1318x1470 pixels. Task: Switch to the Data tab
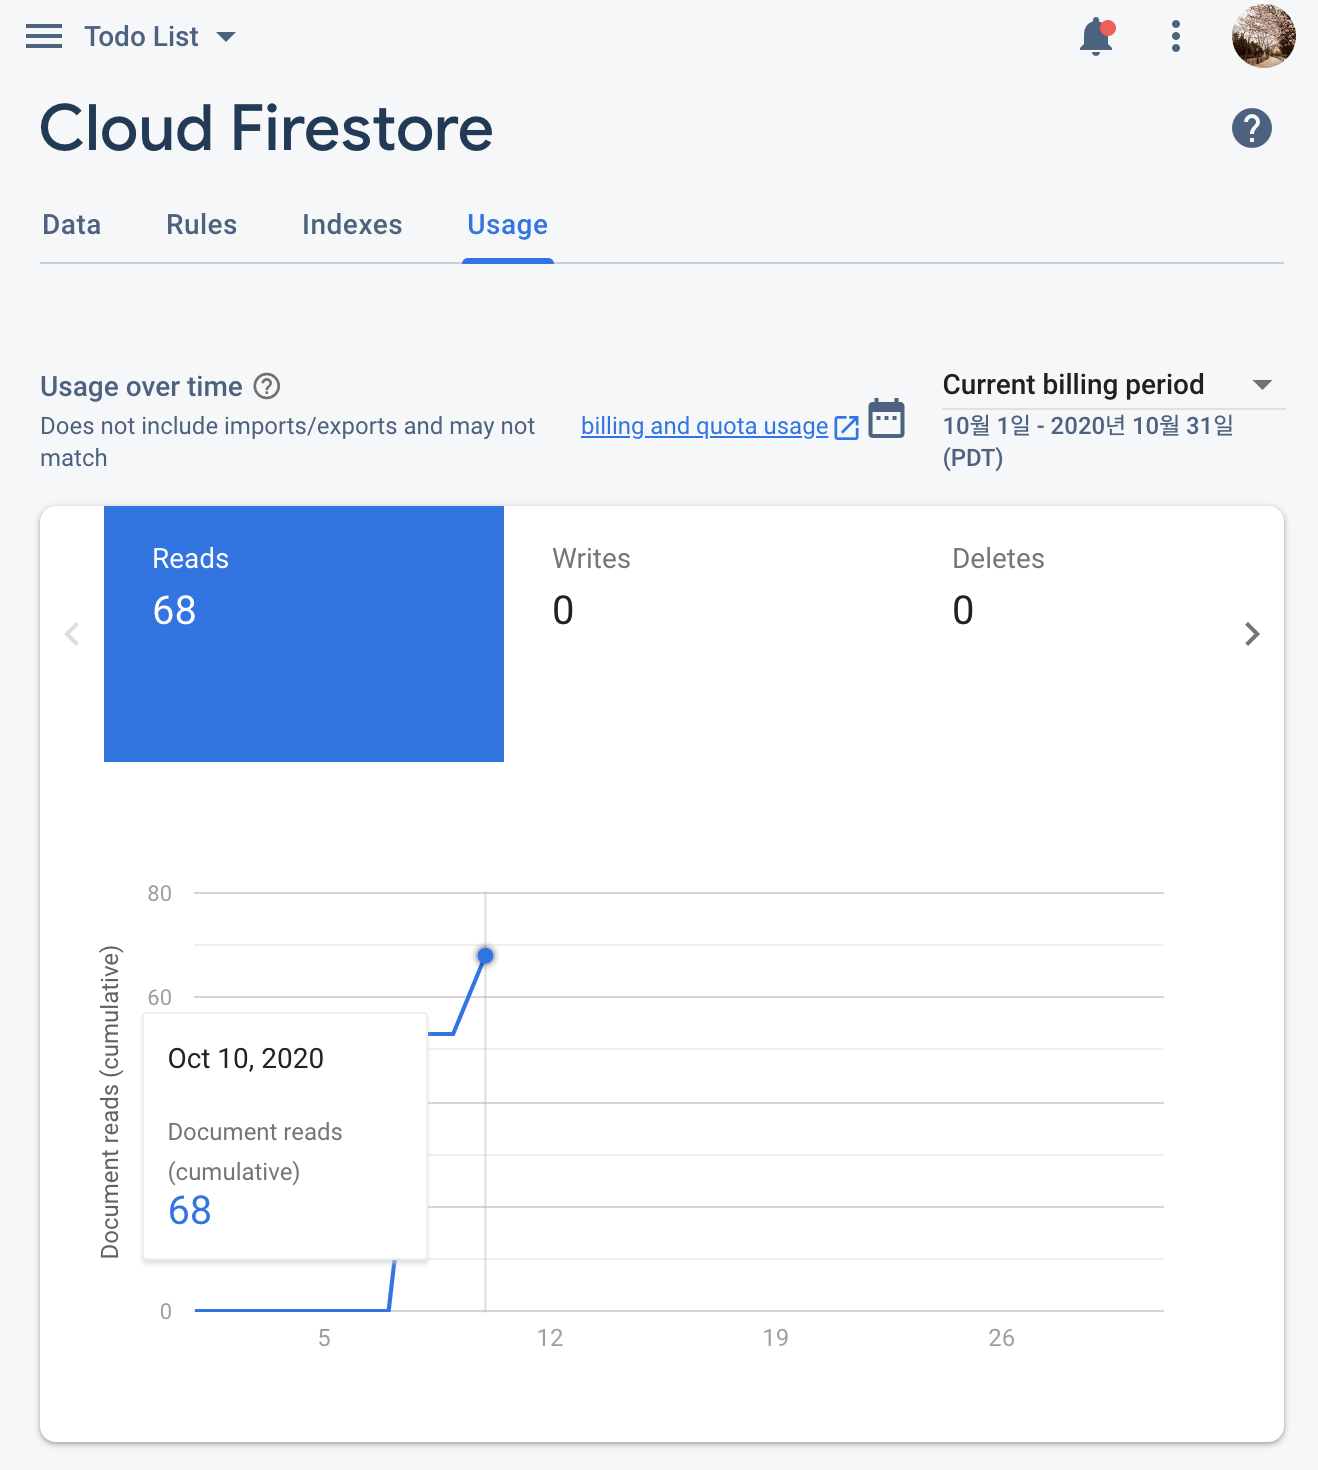(72, 225)
